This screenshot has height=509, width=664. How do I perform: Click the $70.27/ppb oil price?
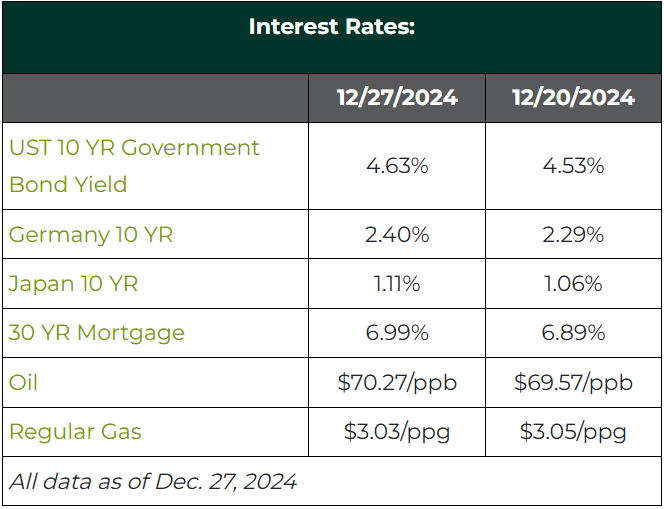(x=397, y=382)
